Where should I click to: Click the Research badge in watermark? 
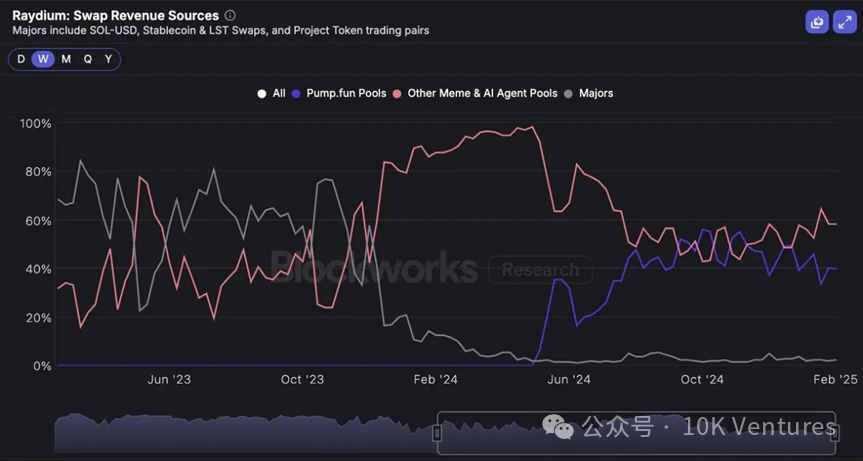pyautogui.click(x=540, y=270)
